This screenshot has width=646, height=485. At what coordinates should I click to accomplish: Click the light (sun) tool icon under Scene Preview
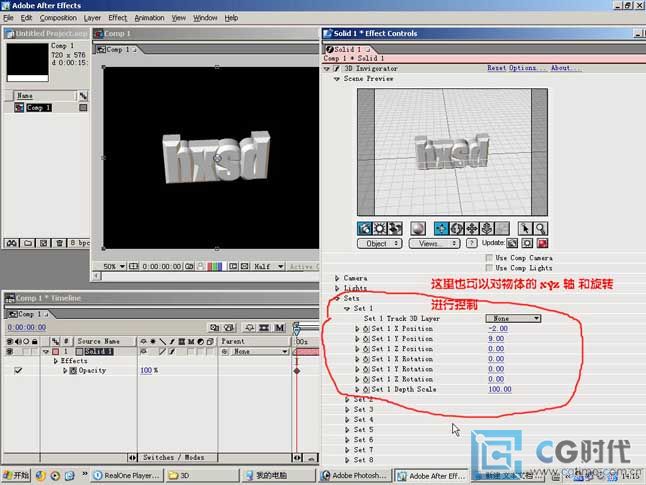[x=380, y=228]
